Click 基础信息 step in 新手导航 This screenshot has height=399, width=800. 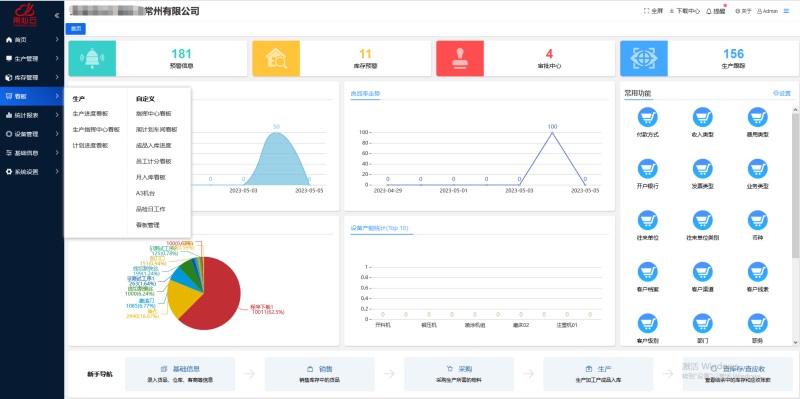180,374
